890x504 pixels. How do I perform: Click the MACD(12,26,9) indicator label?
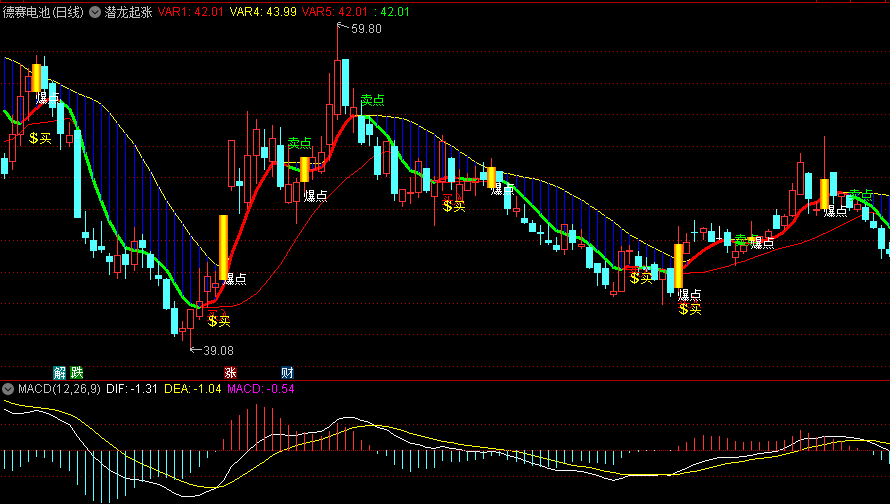(x=59, y=389)
